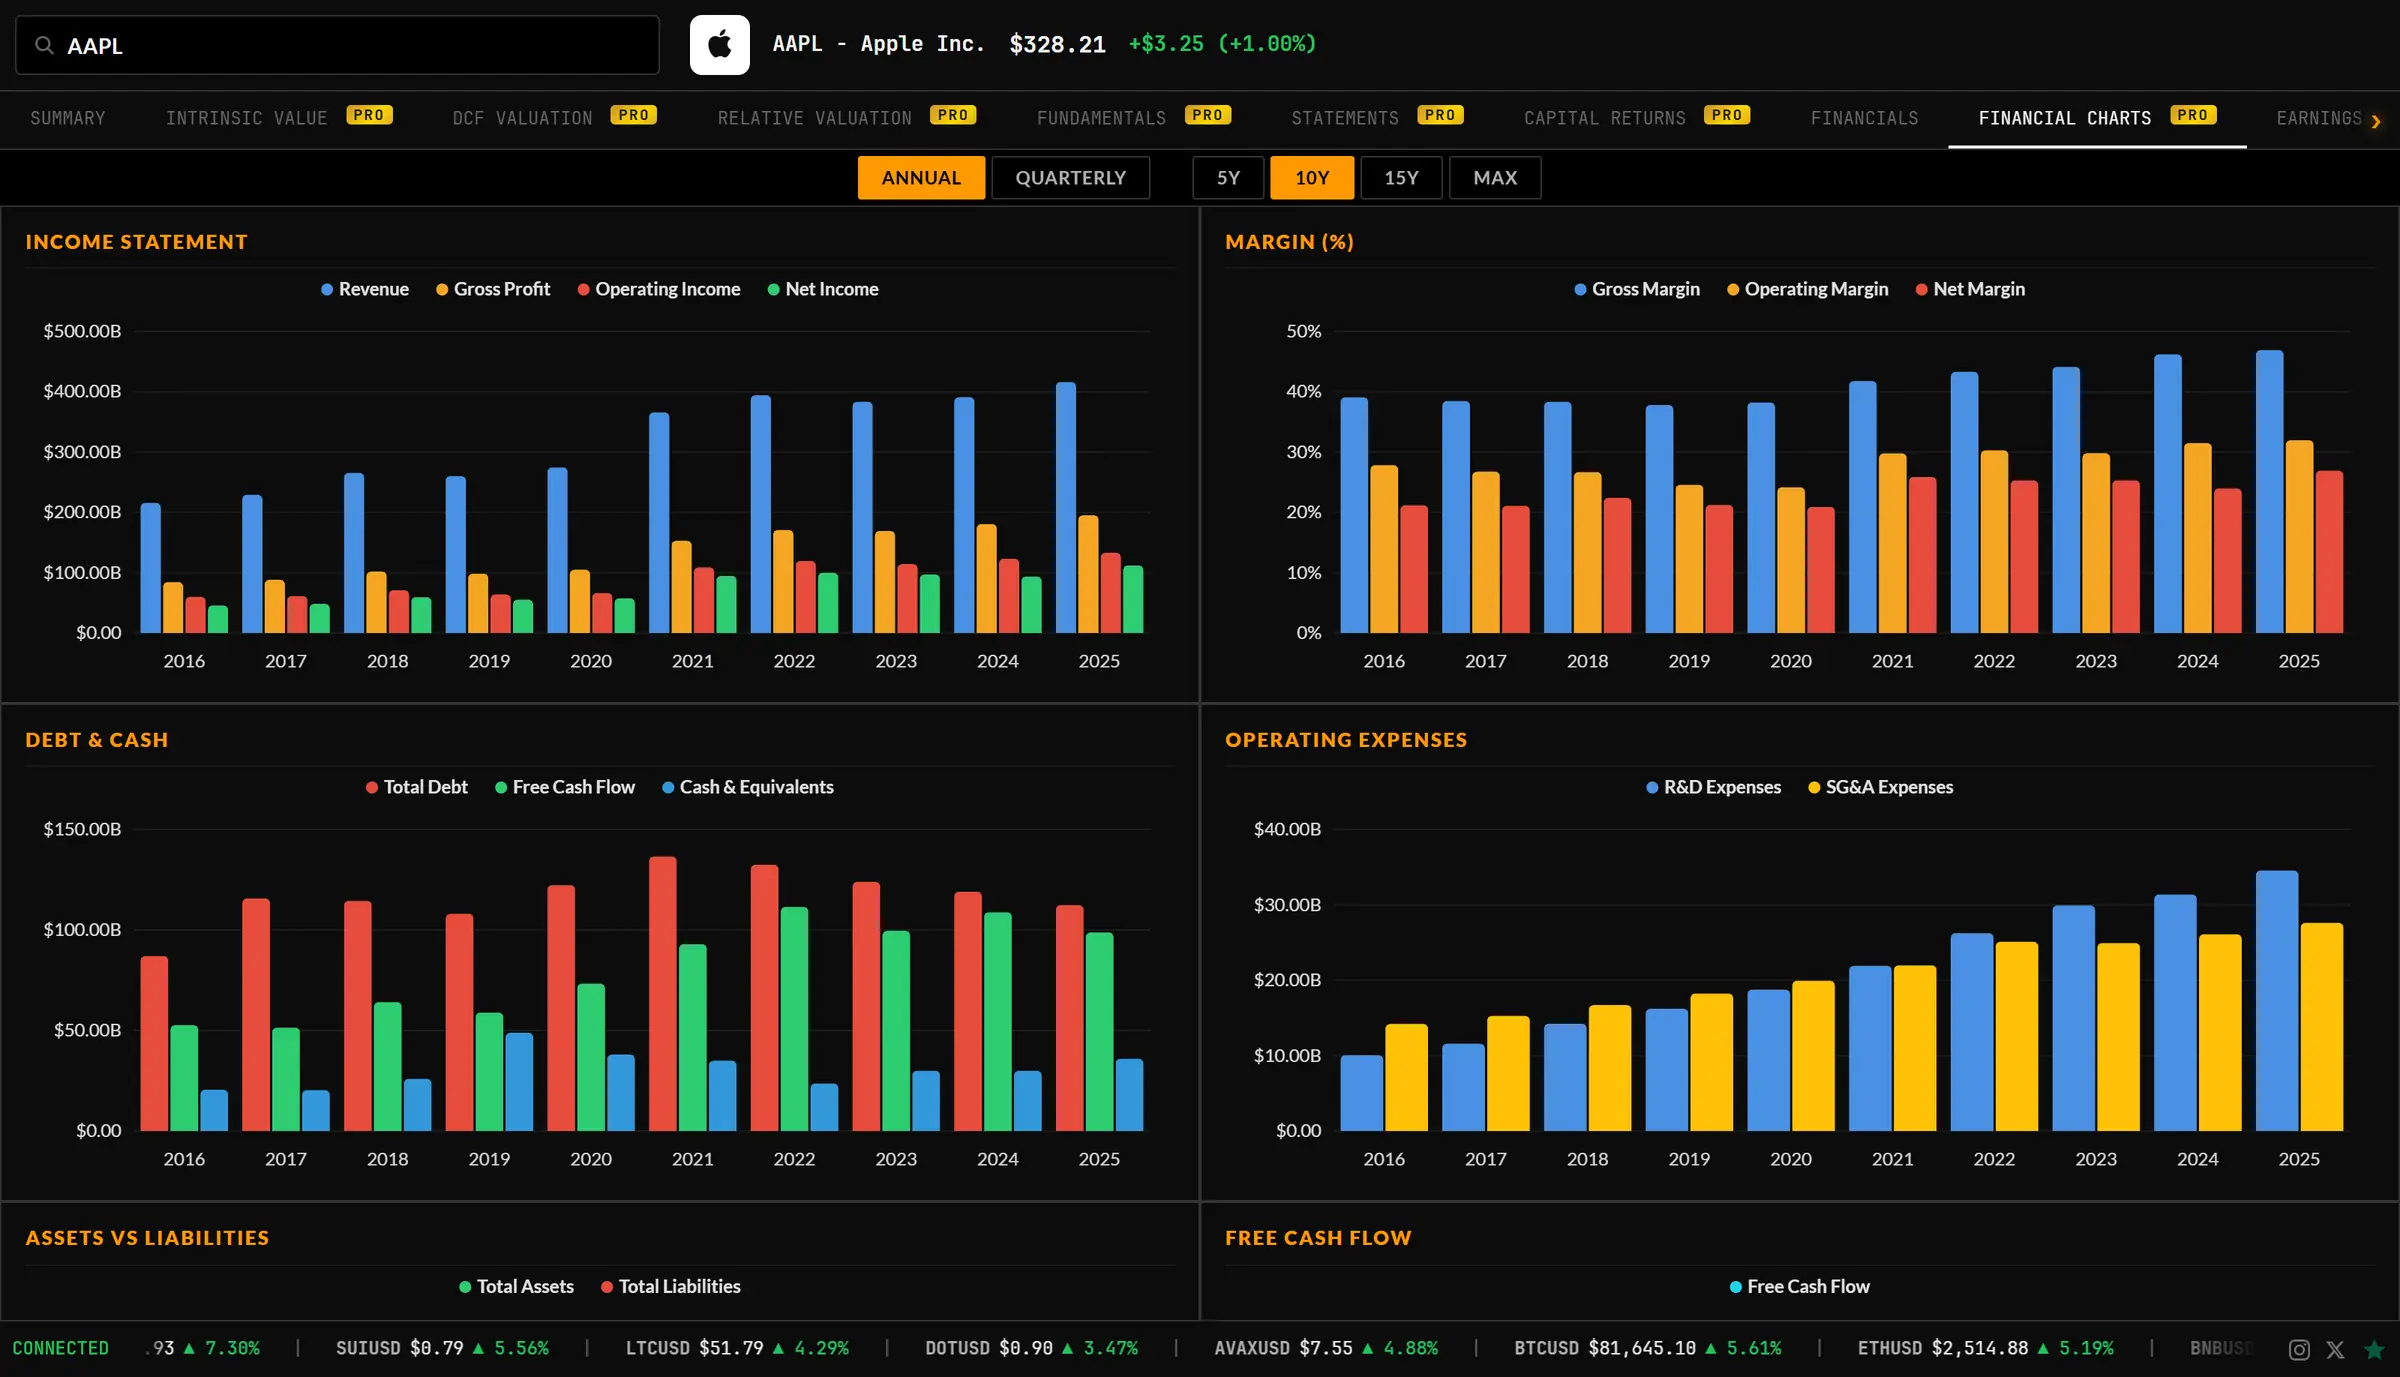Image resolution: width=2400 pixels, height=1377 pixels.
Task: Click the 2021 Total Debt bar
Action: [x=663, y=993]
